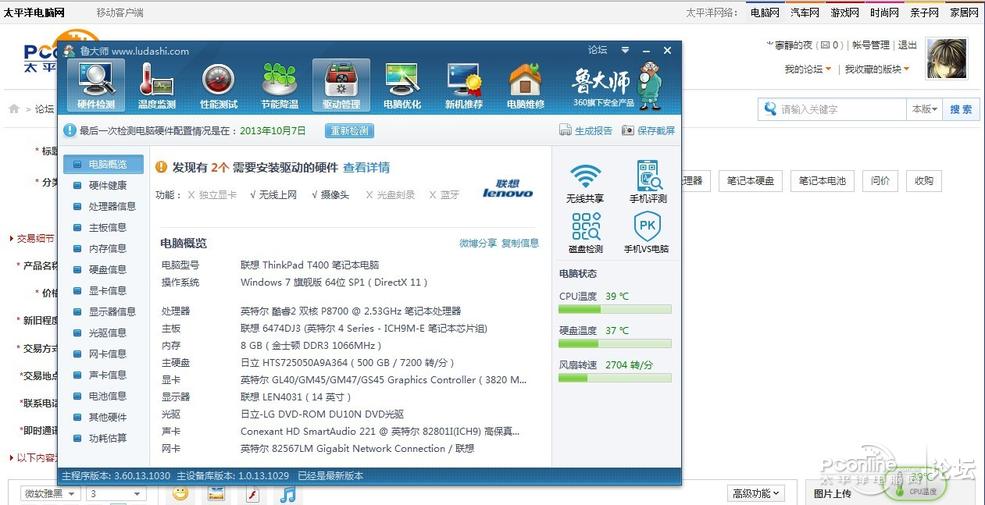
Task: Click the smiley emoji icon in editor toolbar
Action: click(x=180, y=494)
